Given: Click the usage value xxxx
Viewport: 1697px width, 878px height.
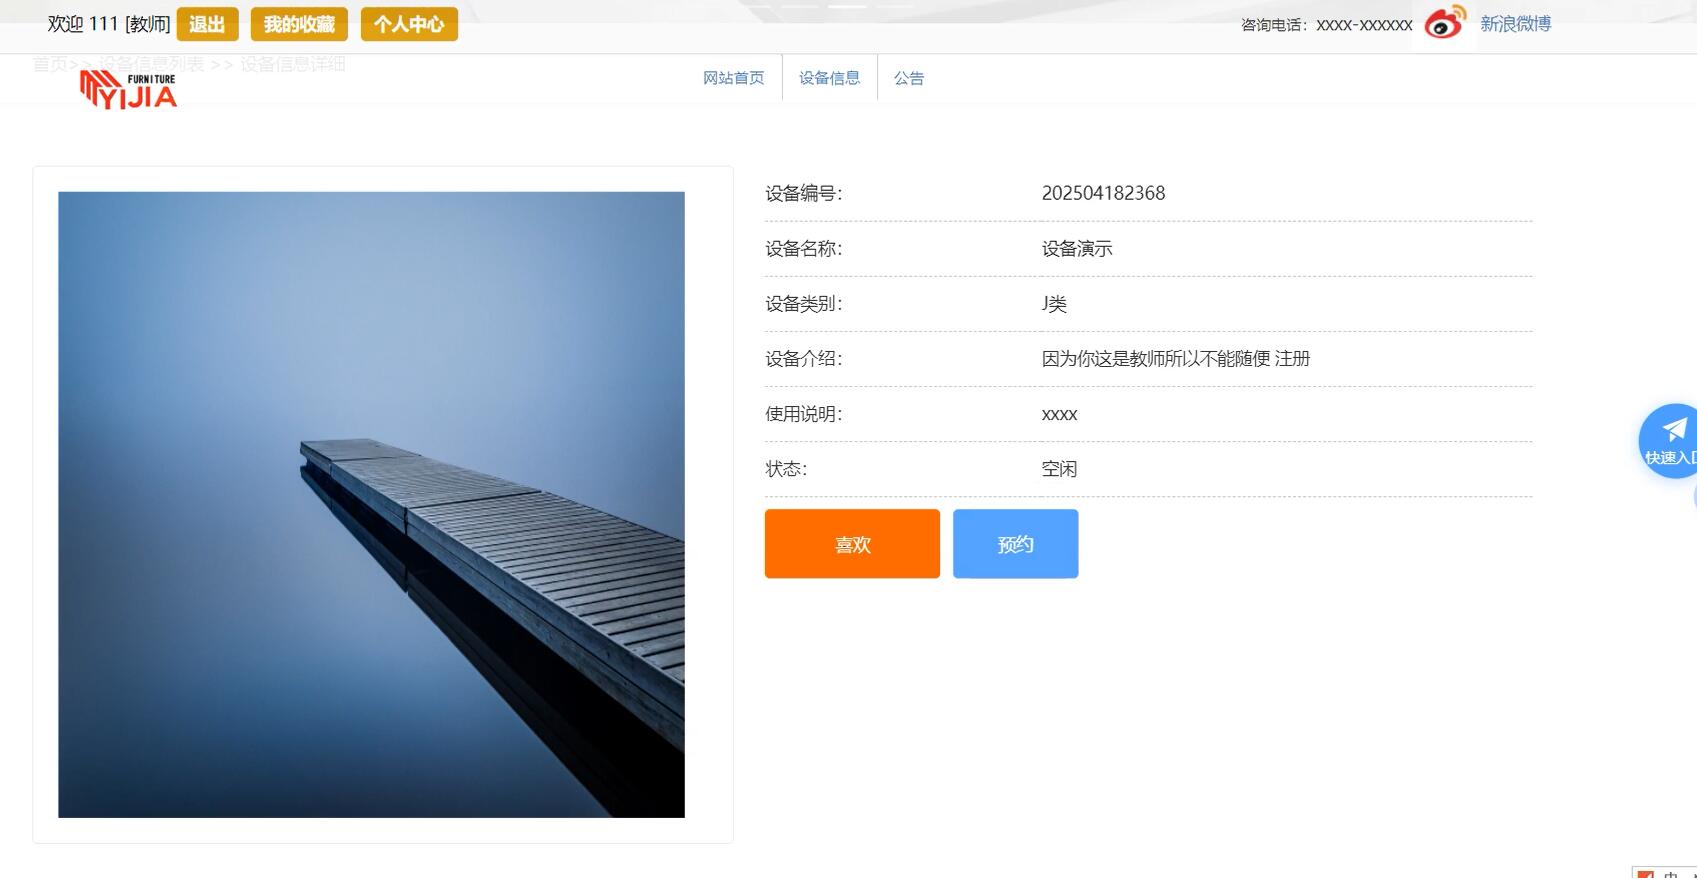Looking at the screenshot, I should tap(1059, 414).
